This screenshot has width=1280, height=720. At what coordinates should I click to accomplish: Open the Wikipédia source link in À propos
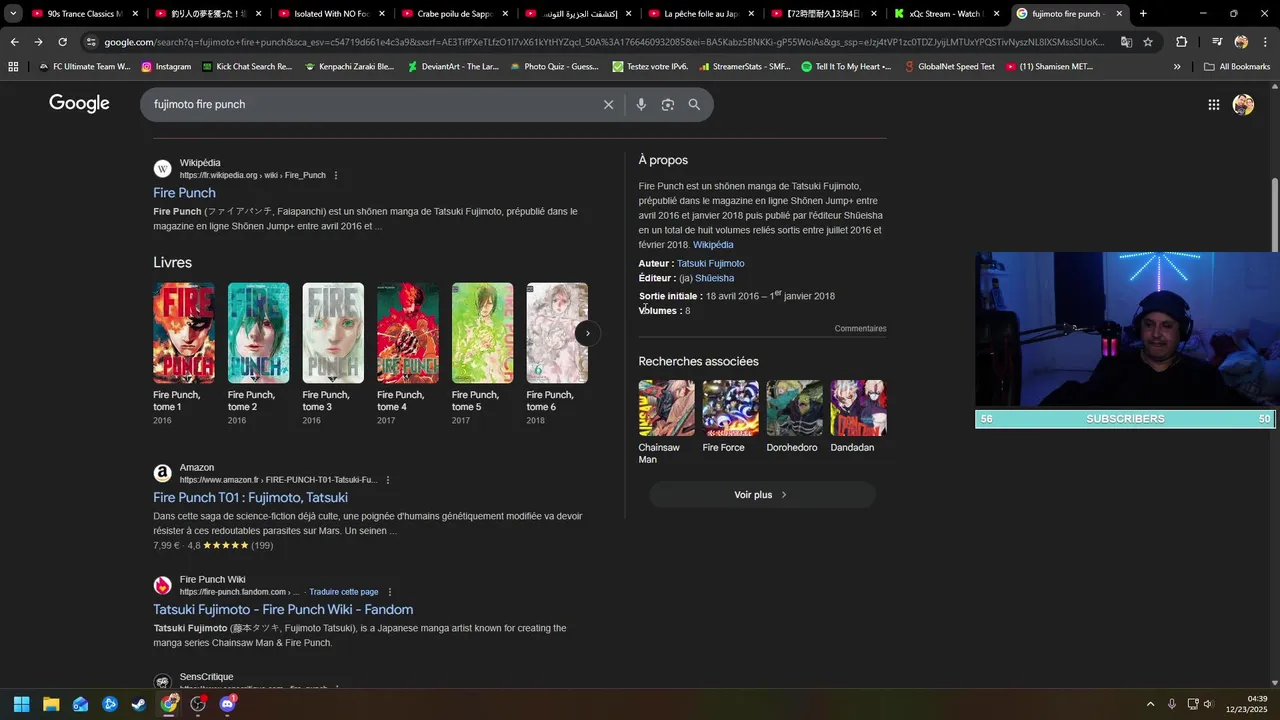(x=713, y=245)
